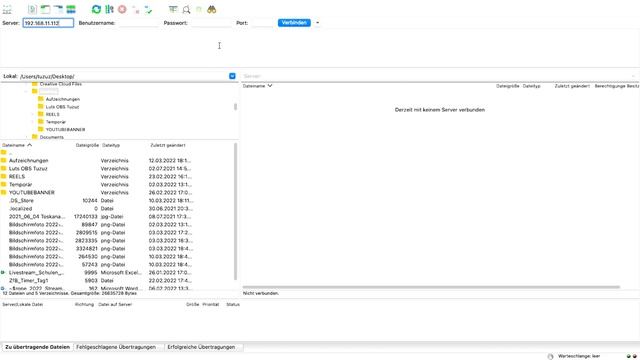
Task: Toggle the local directory tree icon
Action: (x=45, y=9)
